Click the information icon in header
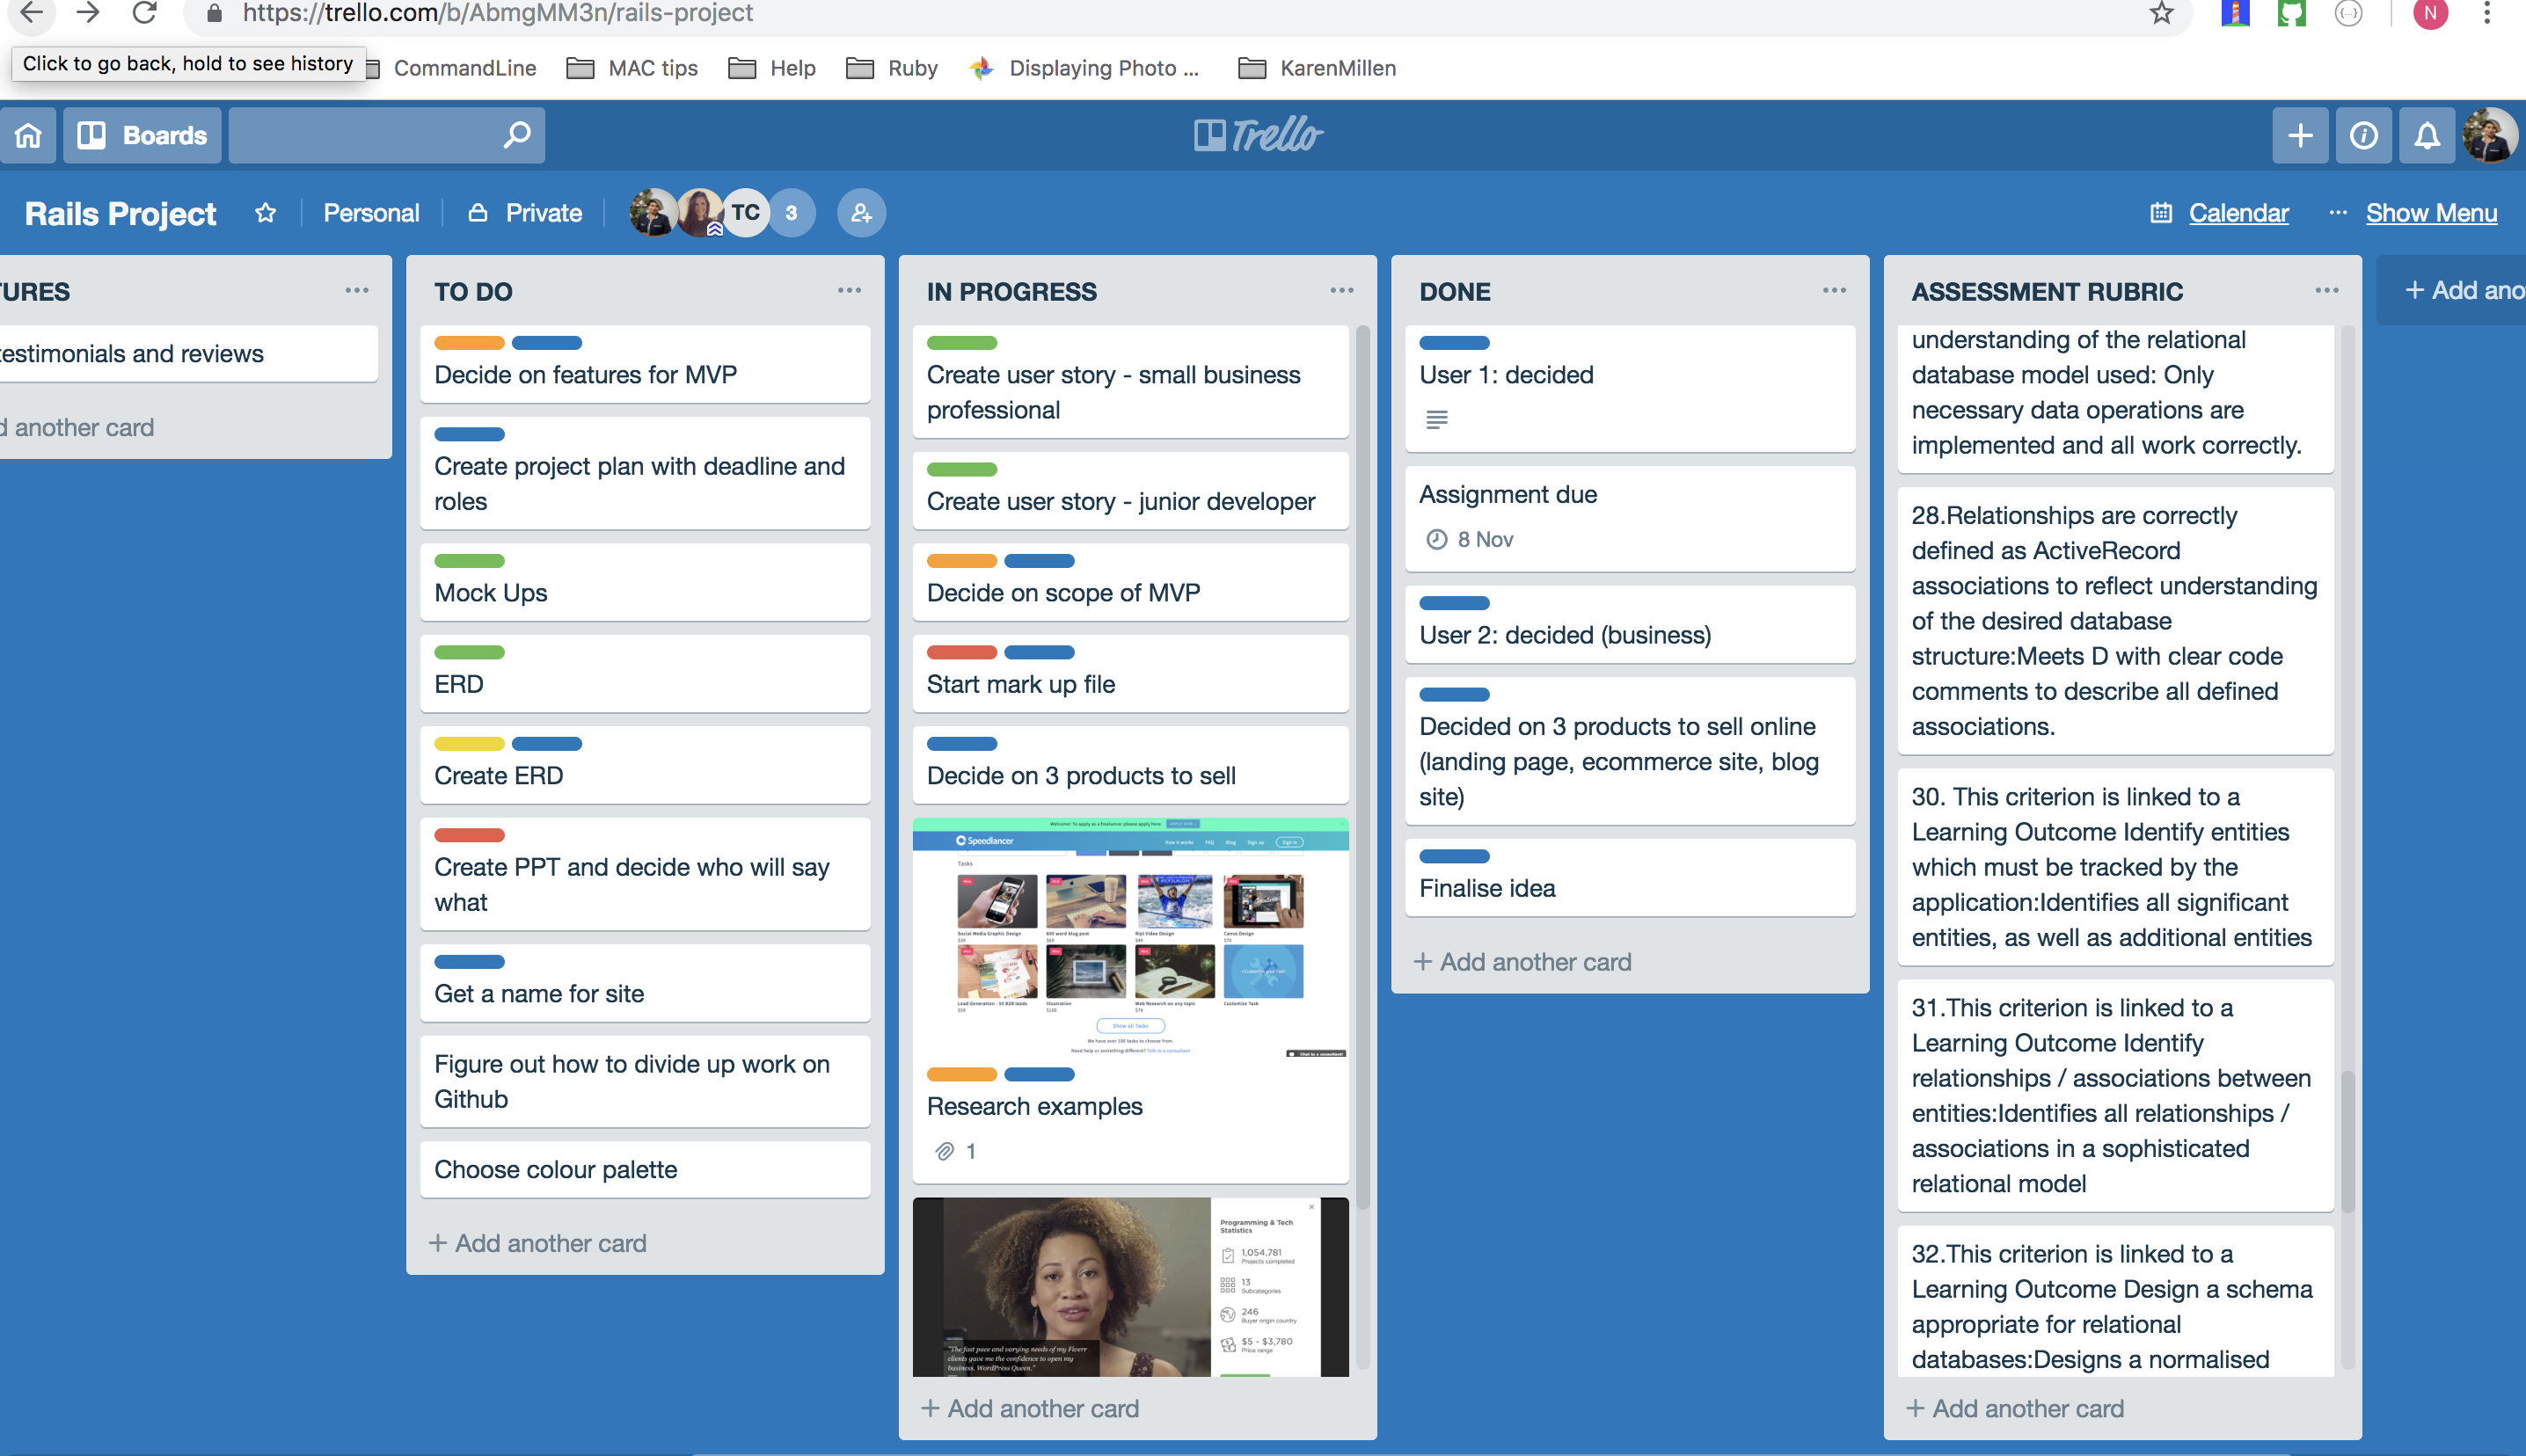Image resolution: width=2526 pixels, height=1456 pixels. pos(2363,135)
